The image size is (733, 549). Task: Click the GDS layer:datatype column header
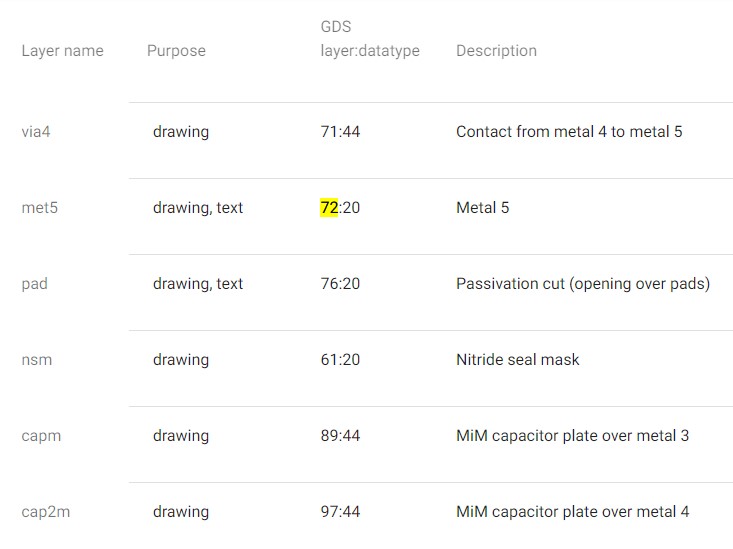pos(370,39)
